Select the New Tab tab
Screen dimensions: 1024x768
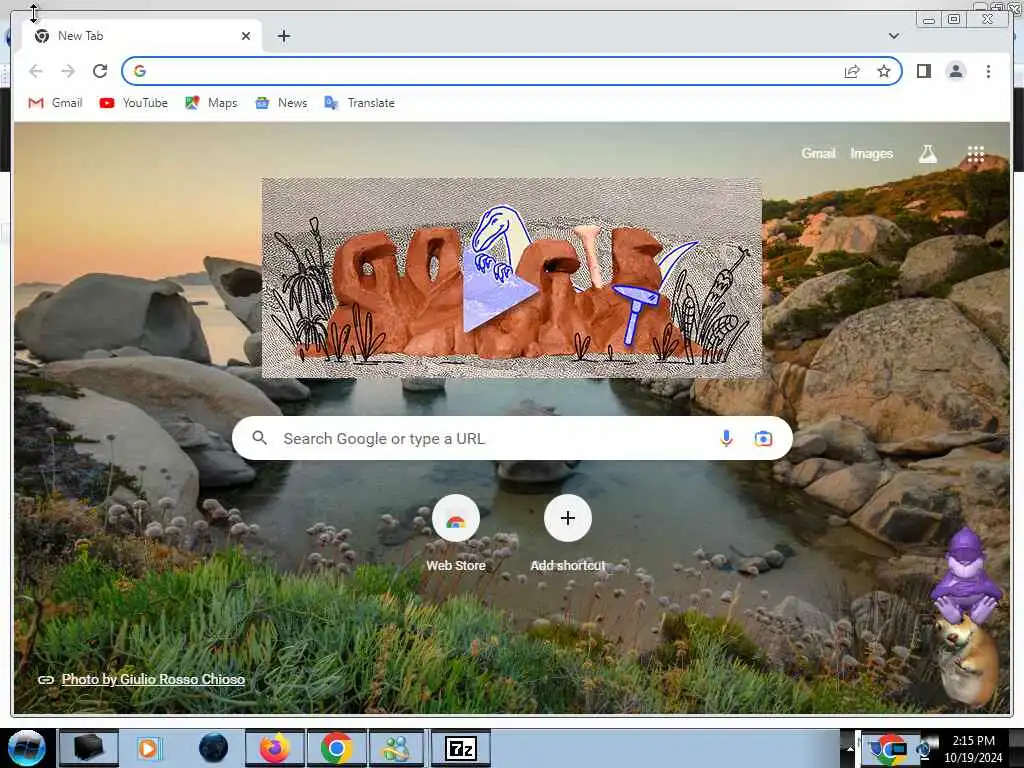(x=142, y=36)
